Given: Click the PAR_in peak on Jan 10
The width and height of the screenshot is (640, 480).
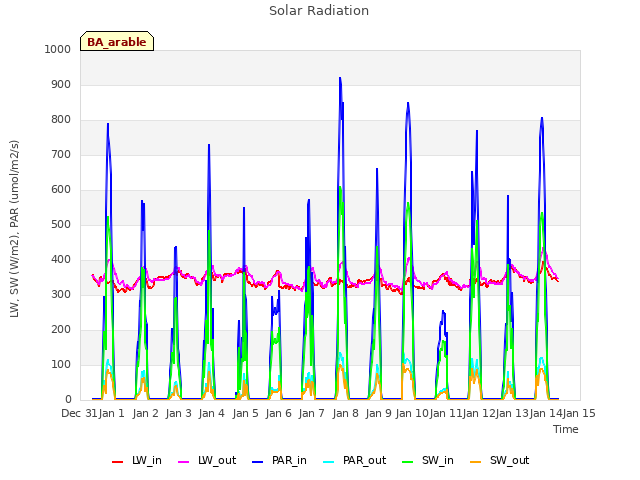Looking at the screenshot, I should (x=408, y=103).
